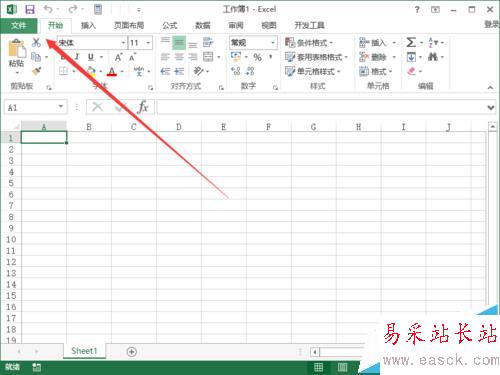Increase indent
This screenshot has width=500, height=375.
coord(179,71)
